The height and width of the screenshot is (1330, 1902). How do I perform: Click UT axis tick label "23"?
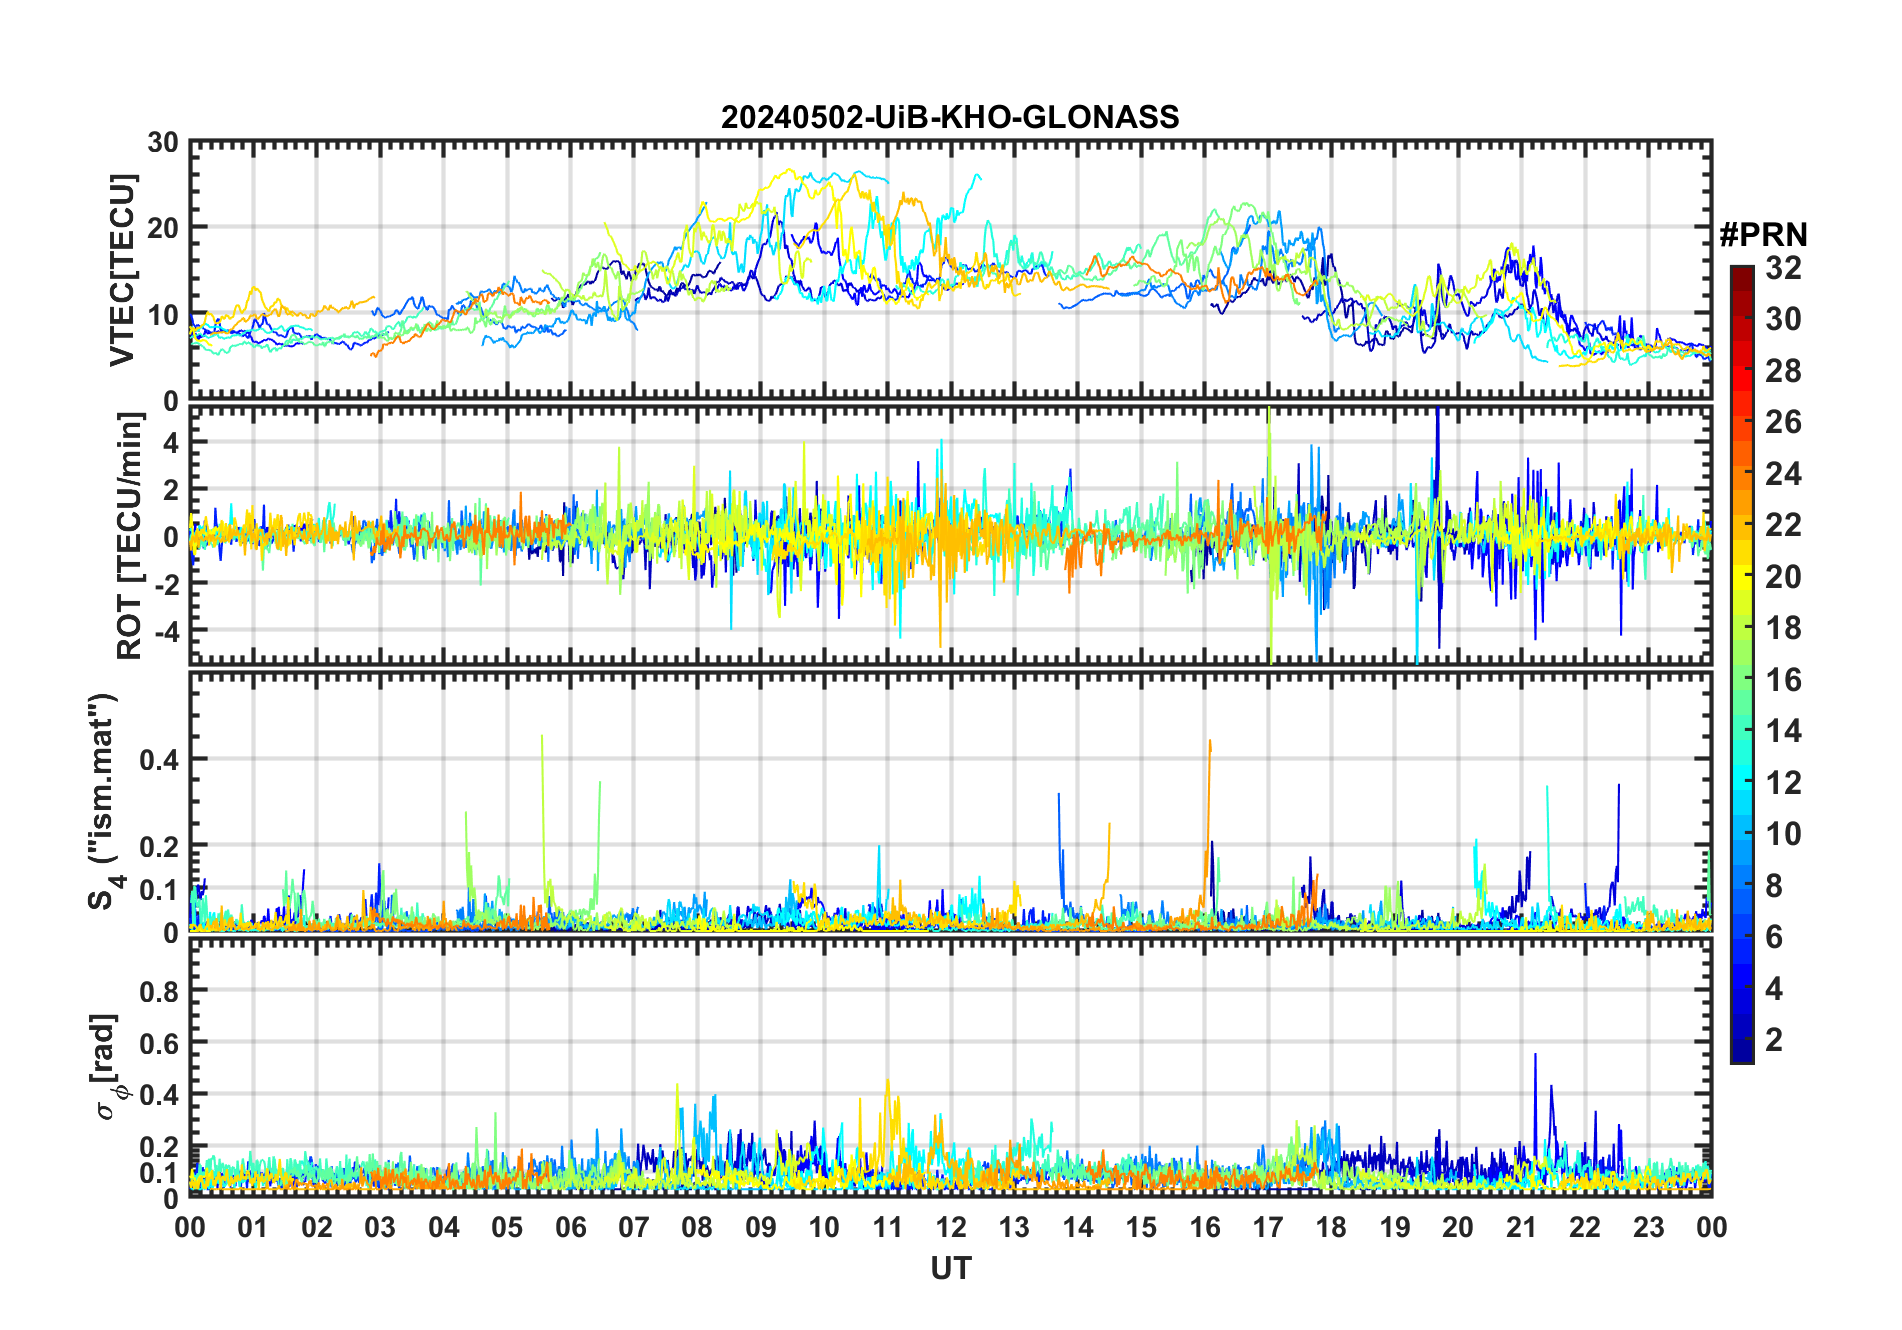[x=1649, y=1228]
